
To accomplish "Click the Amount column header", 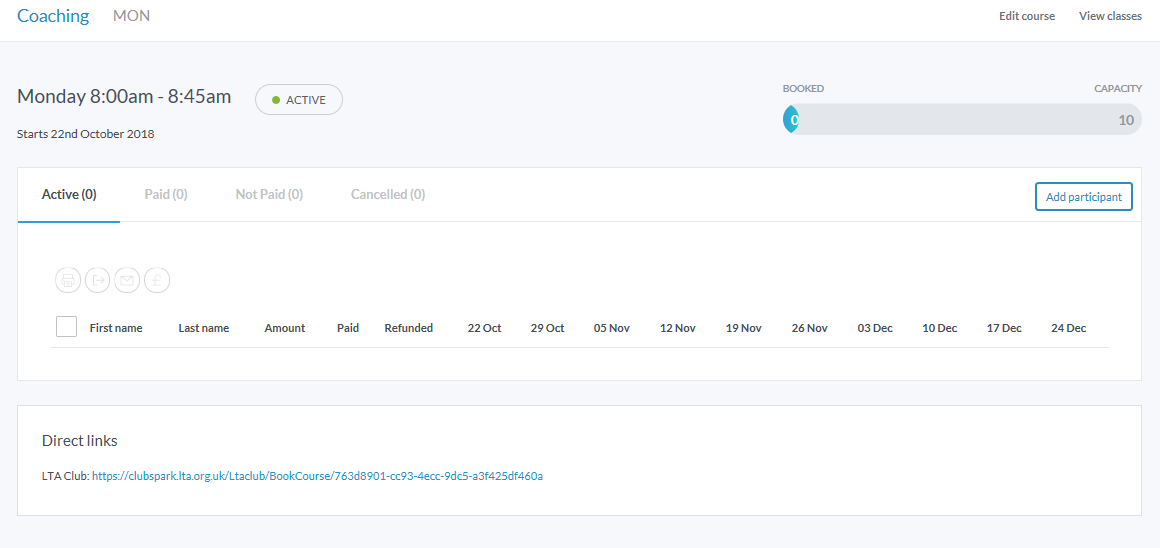I will tap(285, 328).
